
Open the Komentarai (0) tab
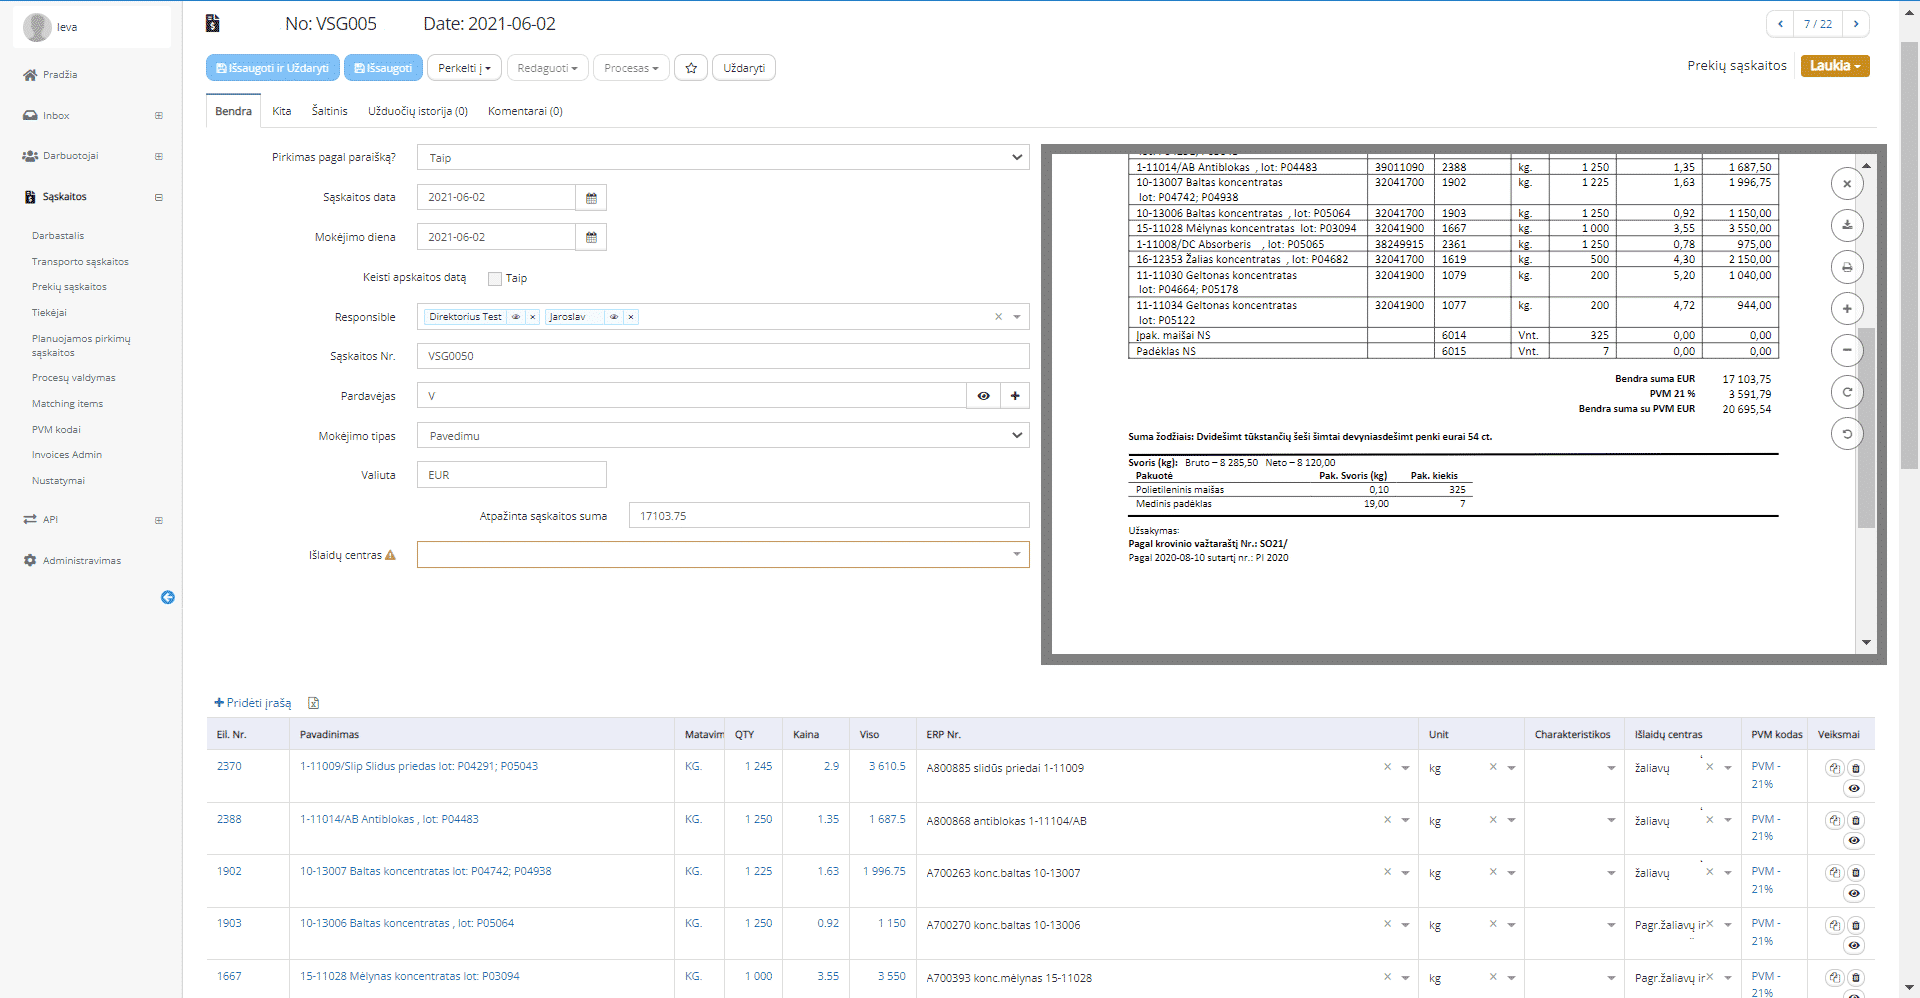525,111
